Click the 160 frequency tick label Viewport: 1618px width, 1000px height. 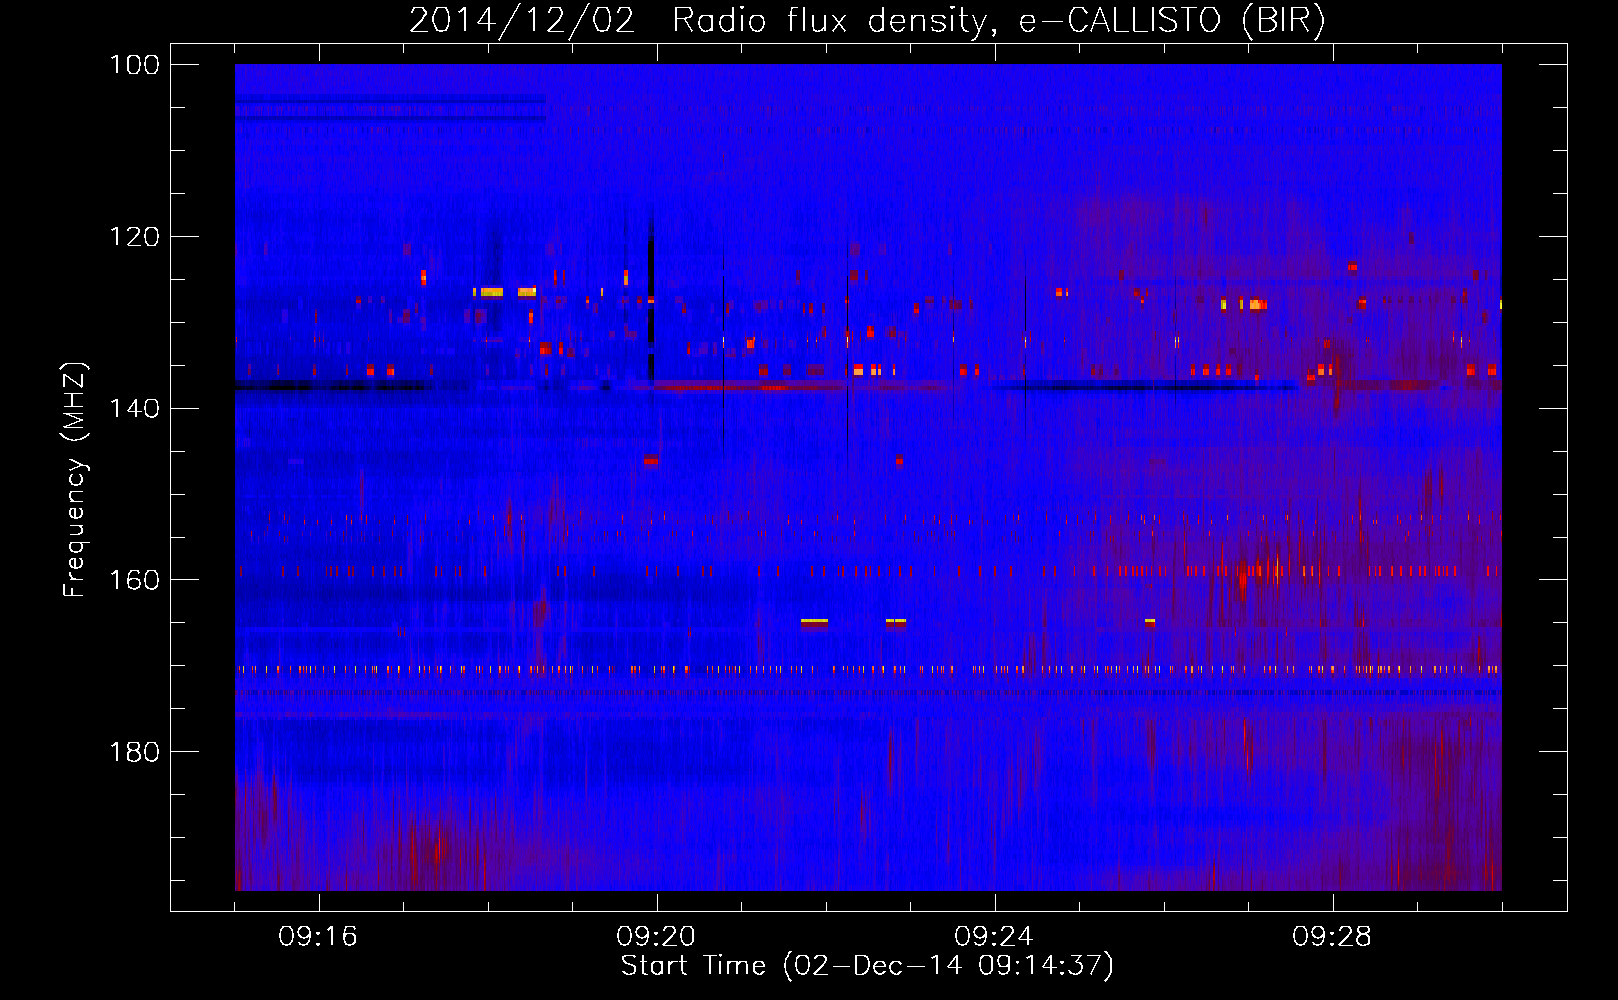136,580
